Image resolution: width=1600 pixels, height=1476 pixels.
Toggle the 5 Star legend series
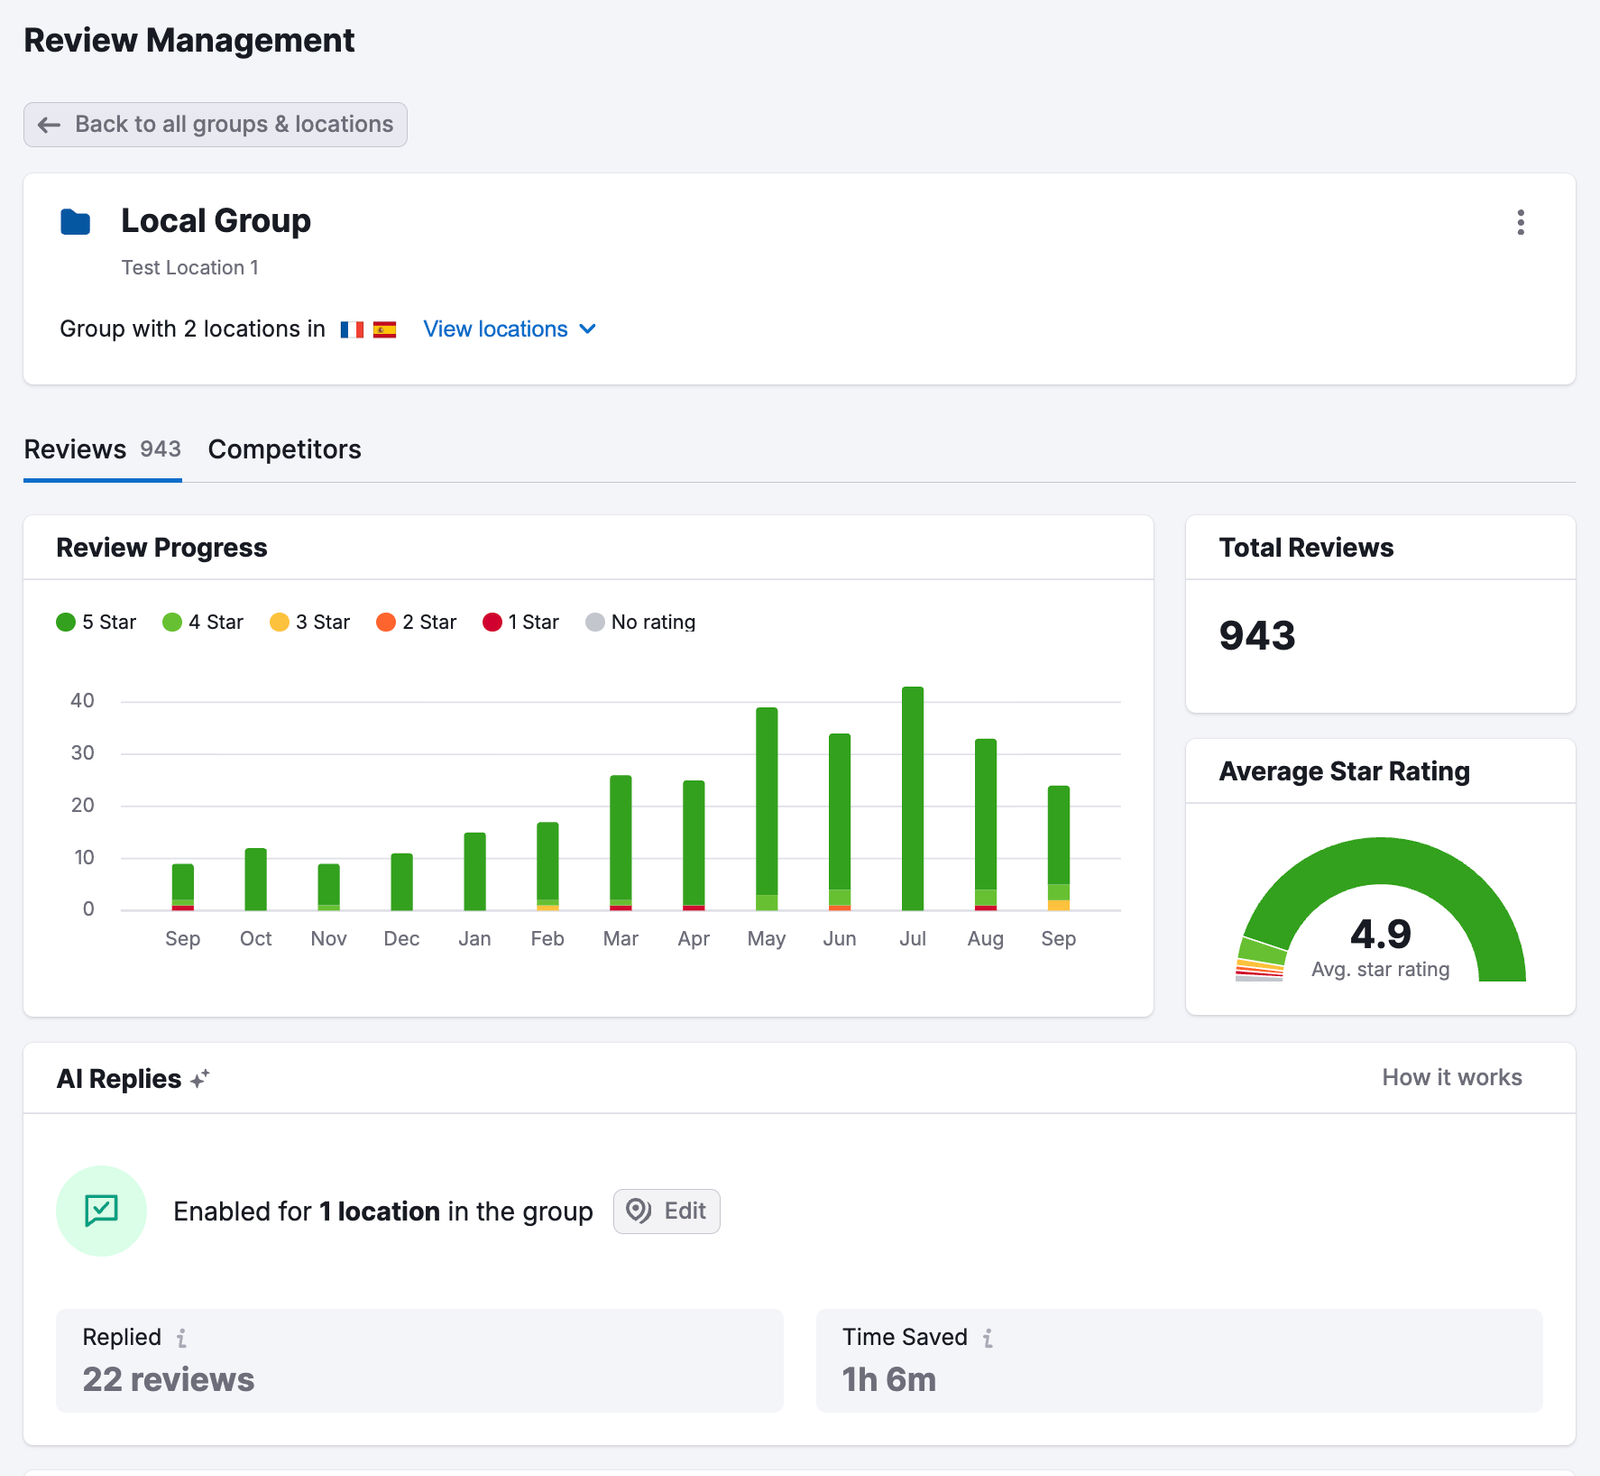[96, 622]
